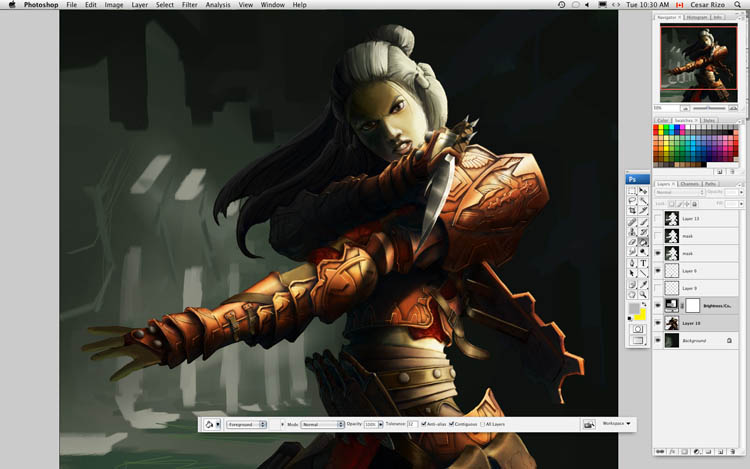Viewport: 750px width, 469px height.
Task: Select the Hand tool
Action: coord(632,294)
